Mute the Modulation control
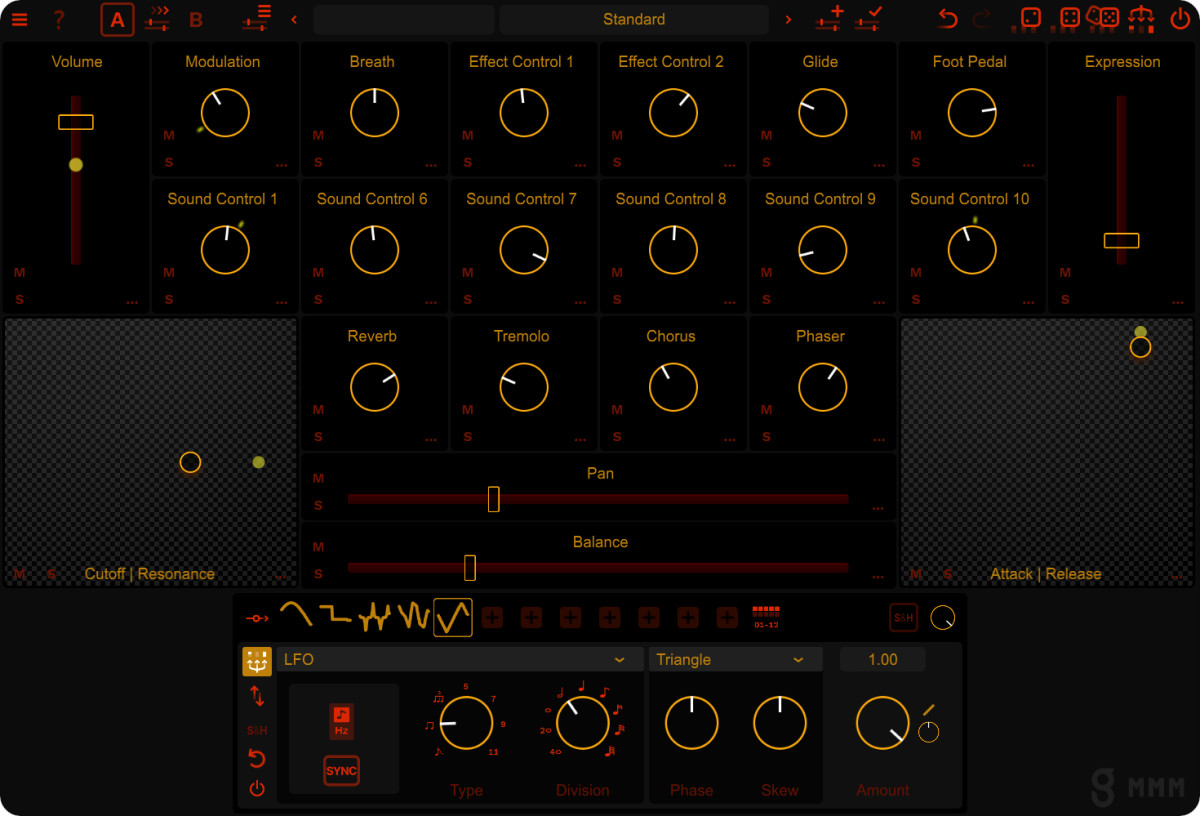1200x816 pixels. (x=169, y=136)
